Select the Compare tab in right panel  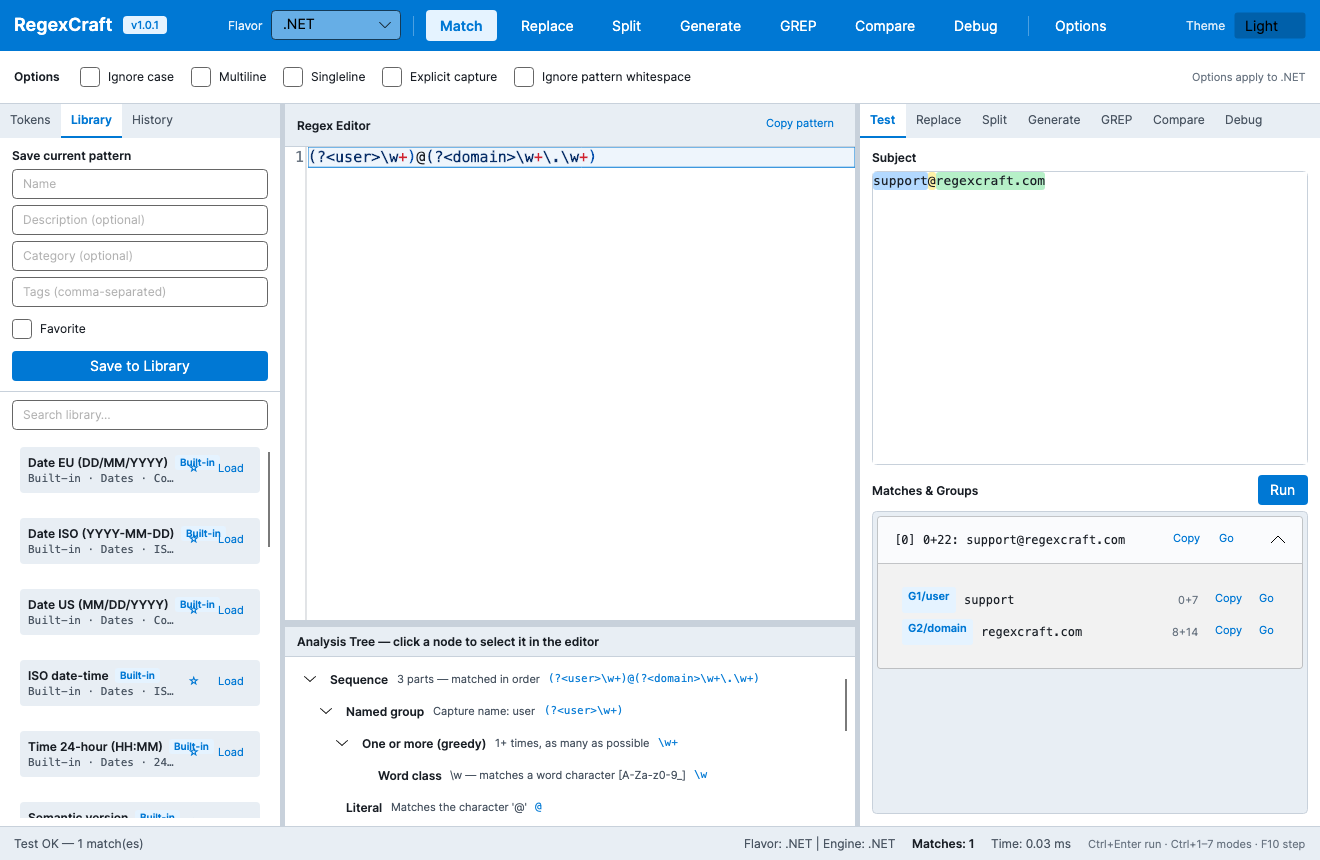(x=1179, y=120)
